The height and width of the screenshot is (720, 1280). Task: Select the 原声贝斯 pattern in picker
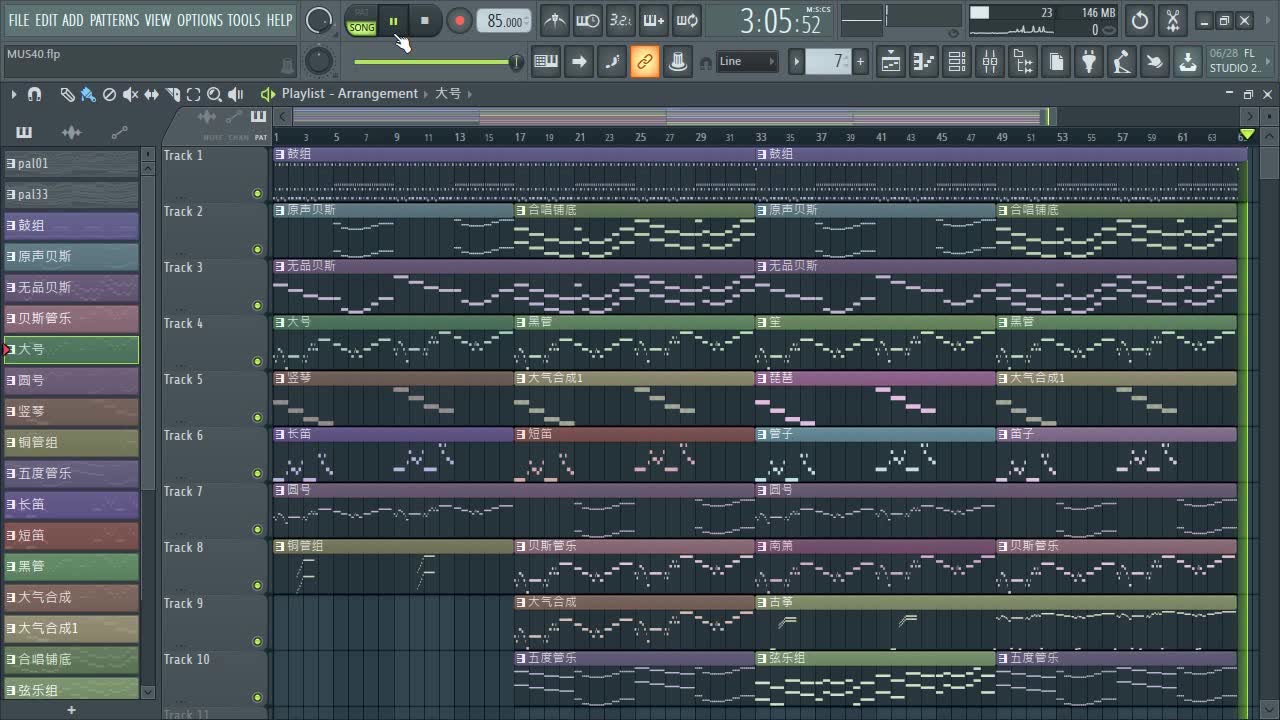coord(71,256)
